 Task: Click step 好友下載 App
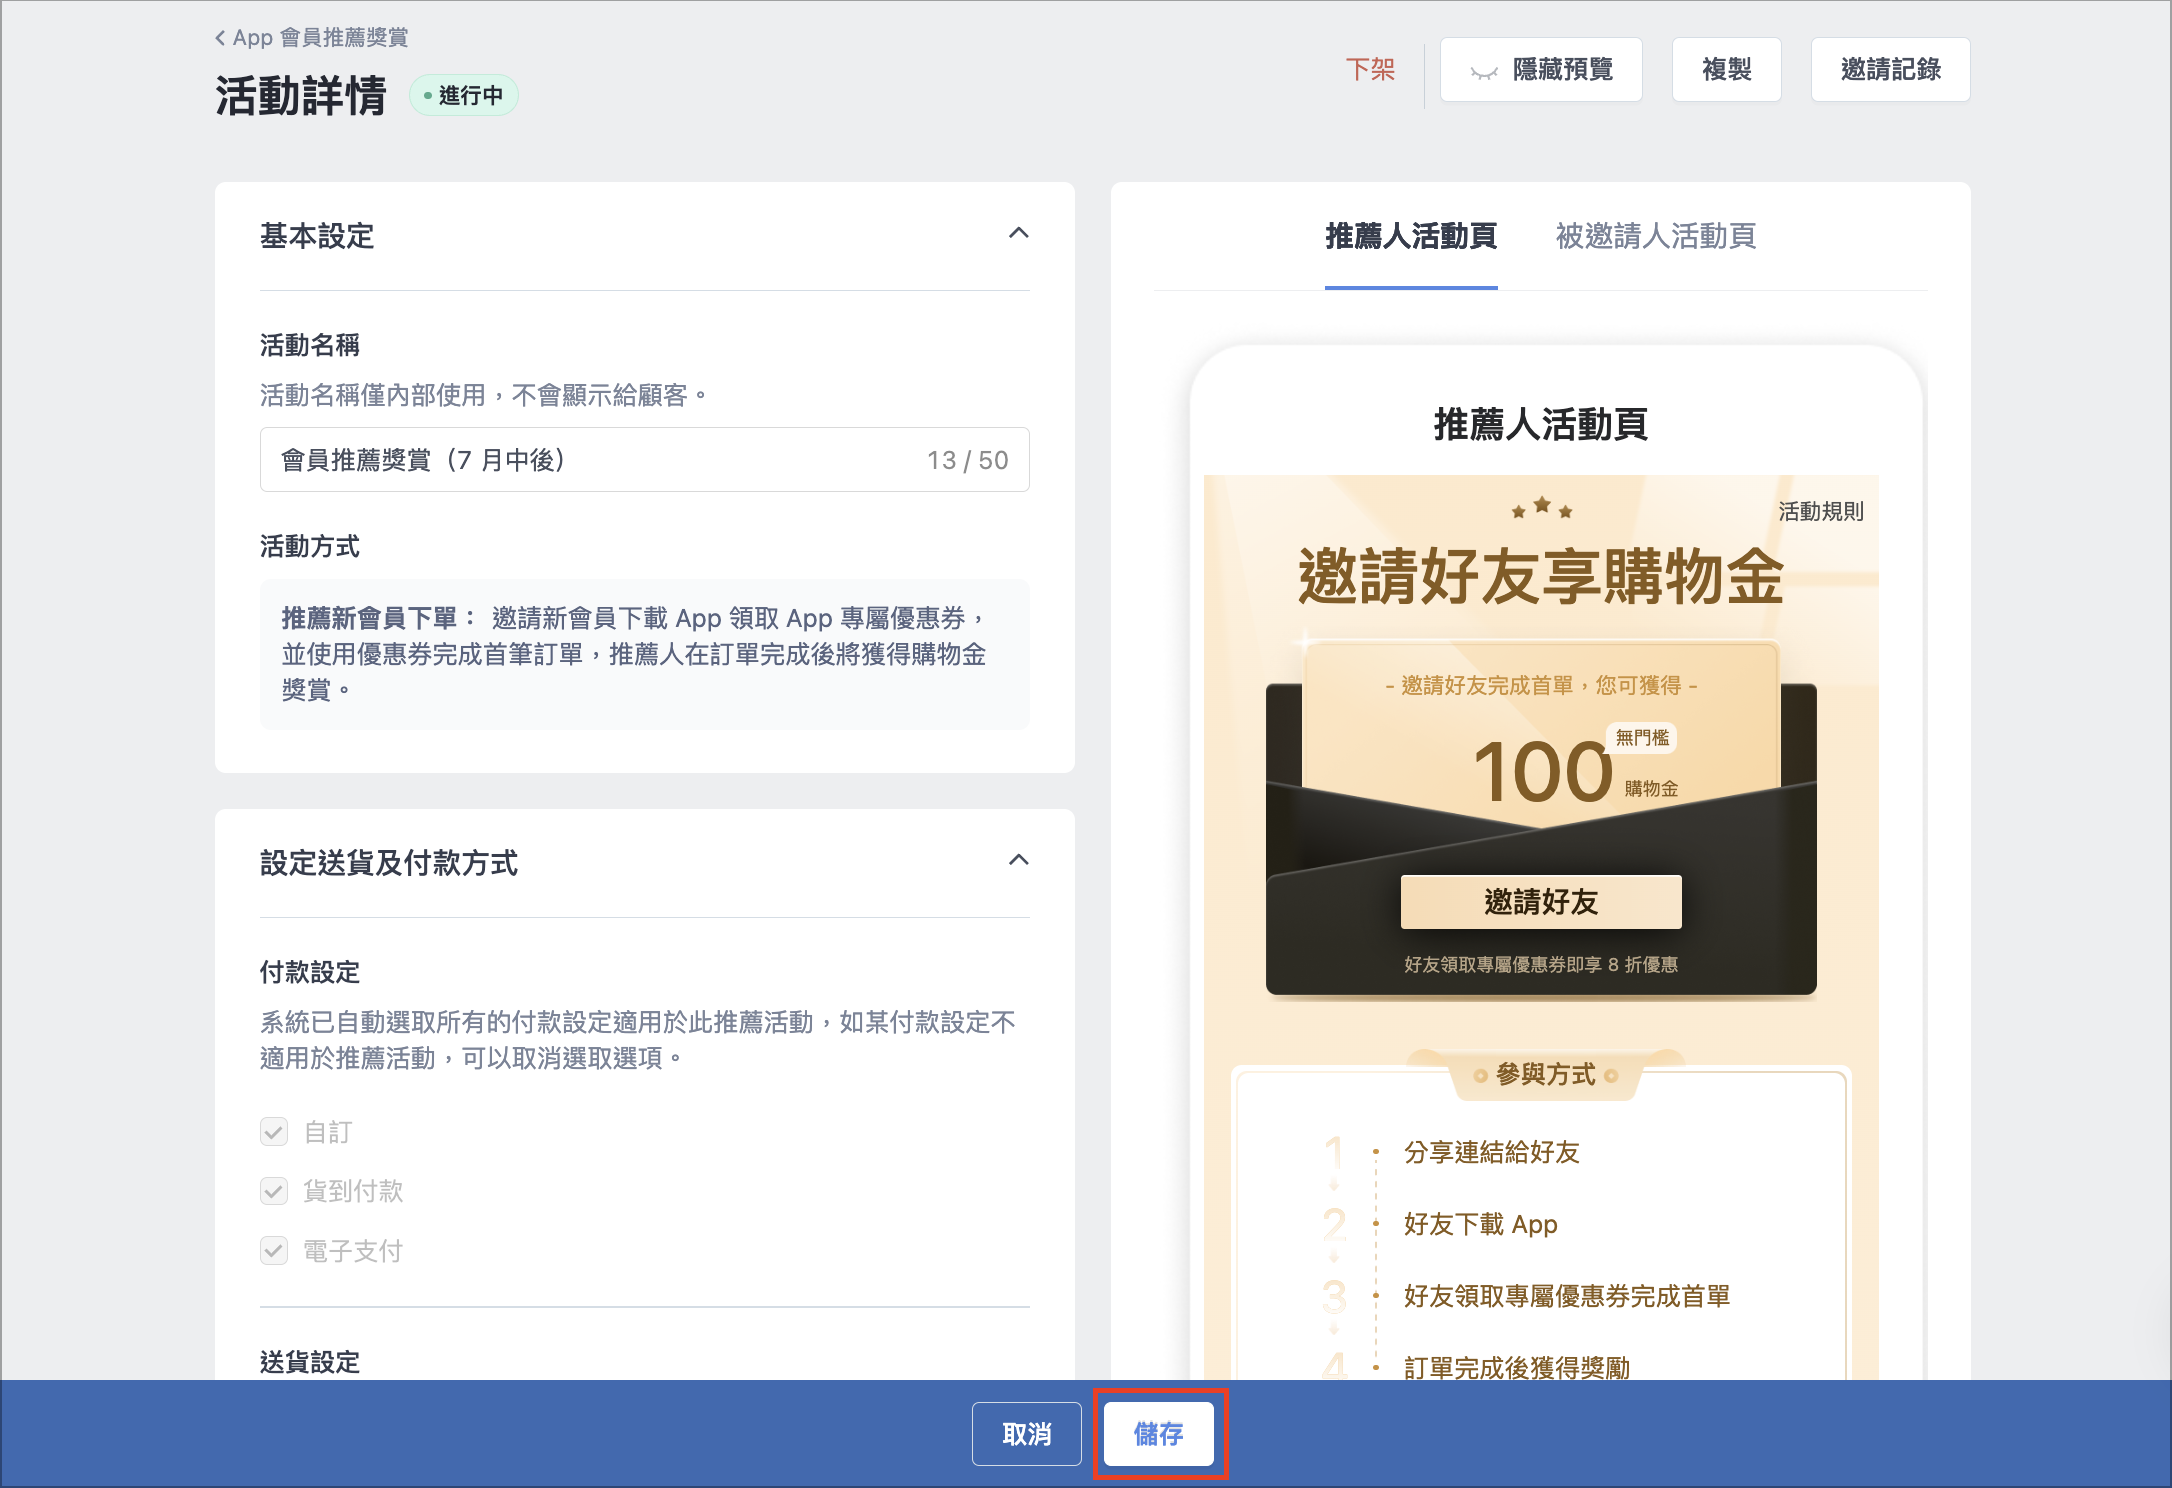point(1480,1225)
